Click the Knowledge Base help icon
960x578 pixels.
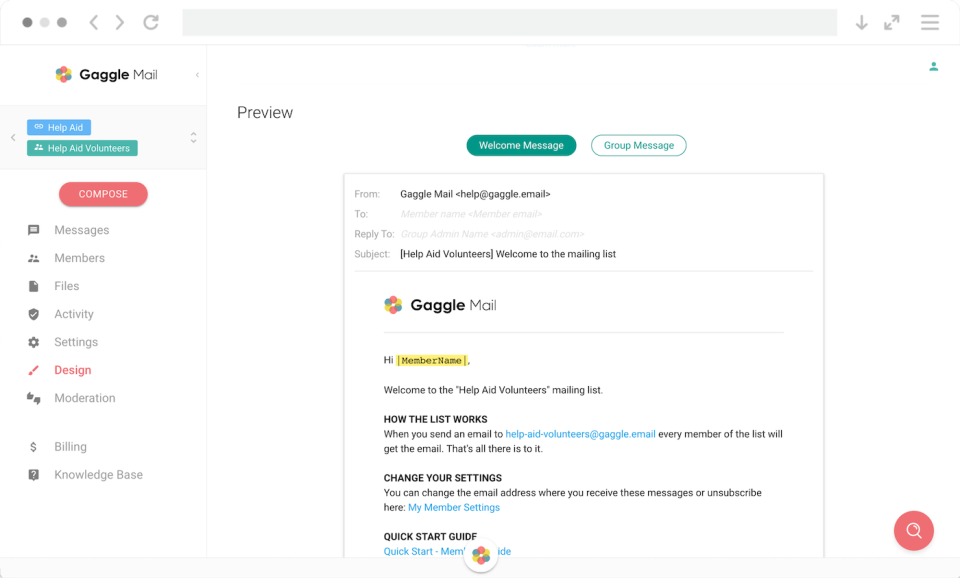point(34,475)
